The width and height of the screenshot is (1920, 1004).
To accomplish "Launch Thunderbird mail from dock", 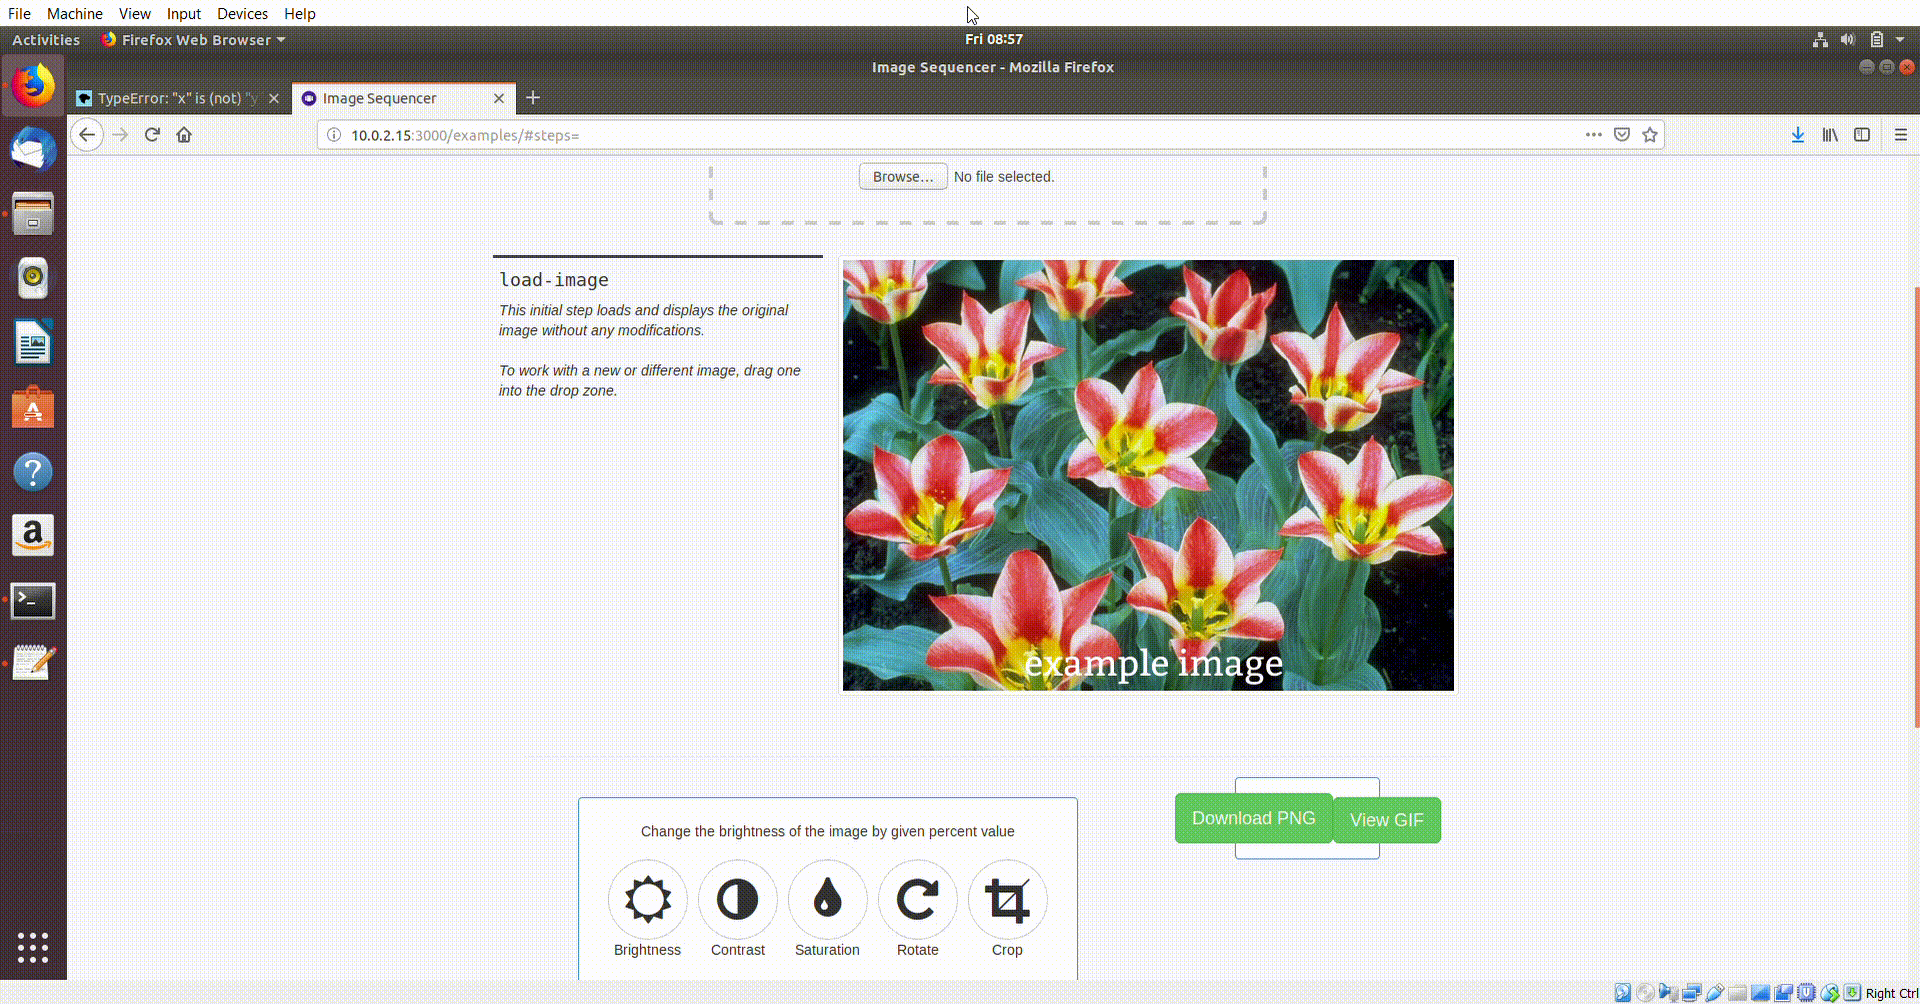I will 33,149.
